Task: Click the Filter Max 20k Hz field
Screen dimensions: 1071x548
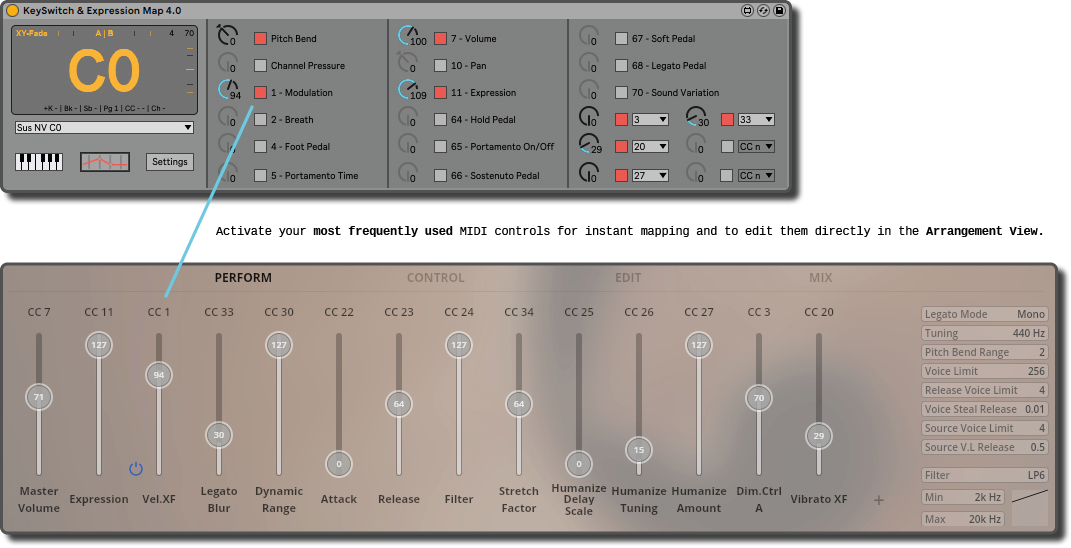Action: 962,519
